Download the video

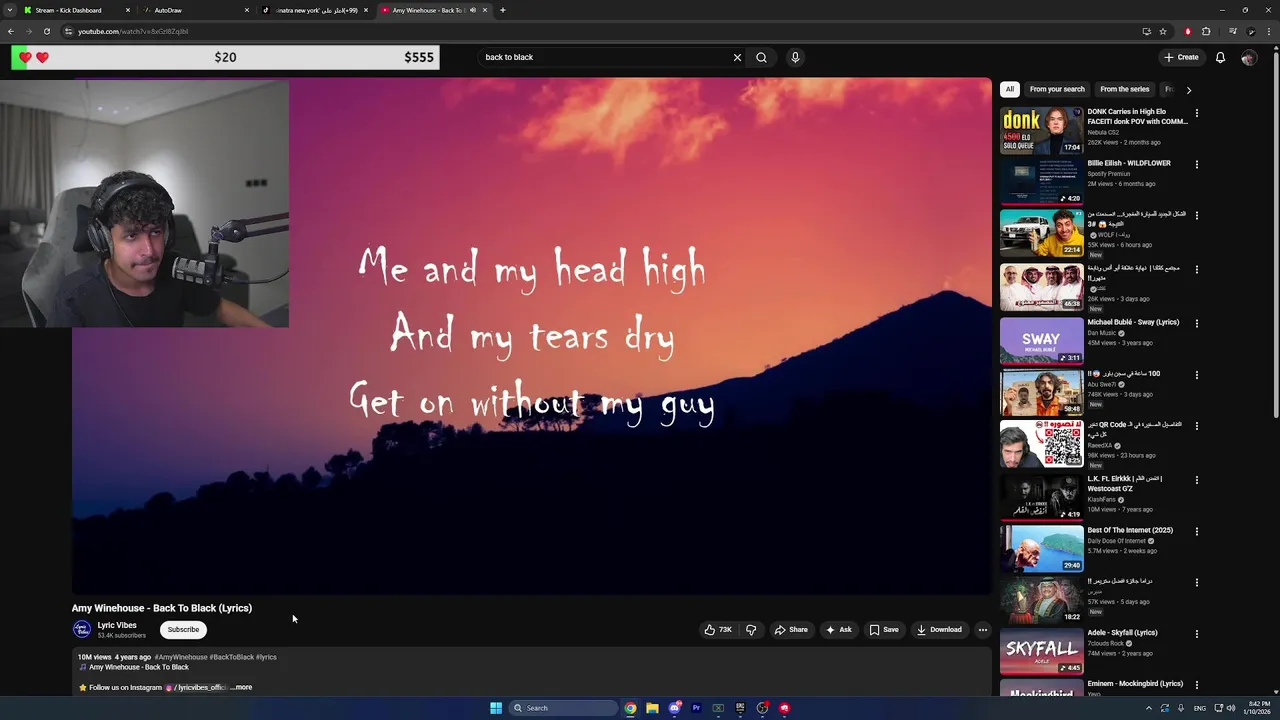pos(939,630)
